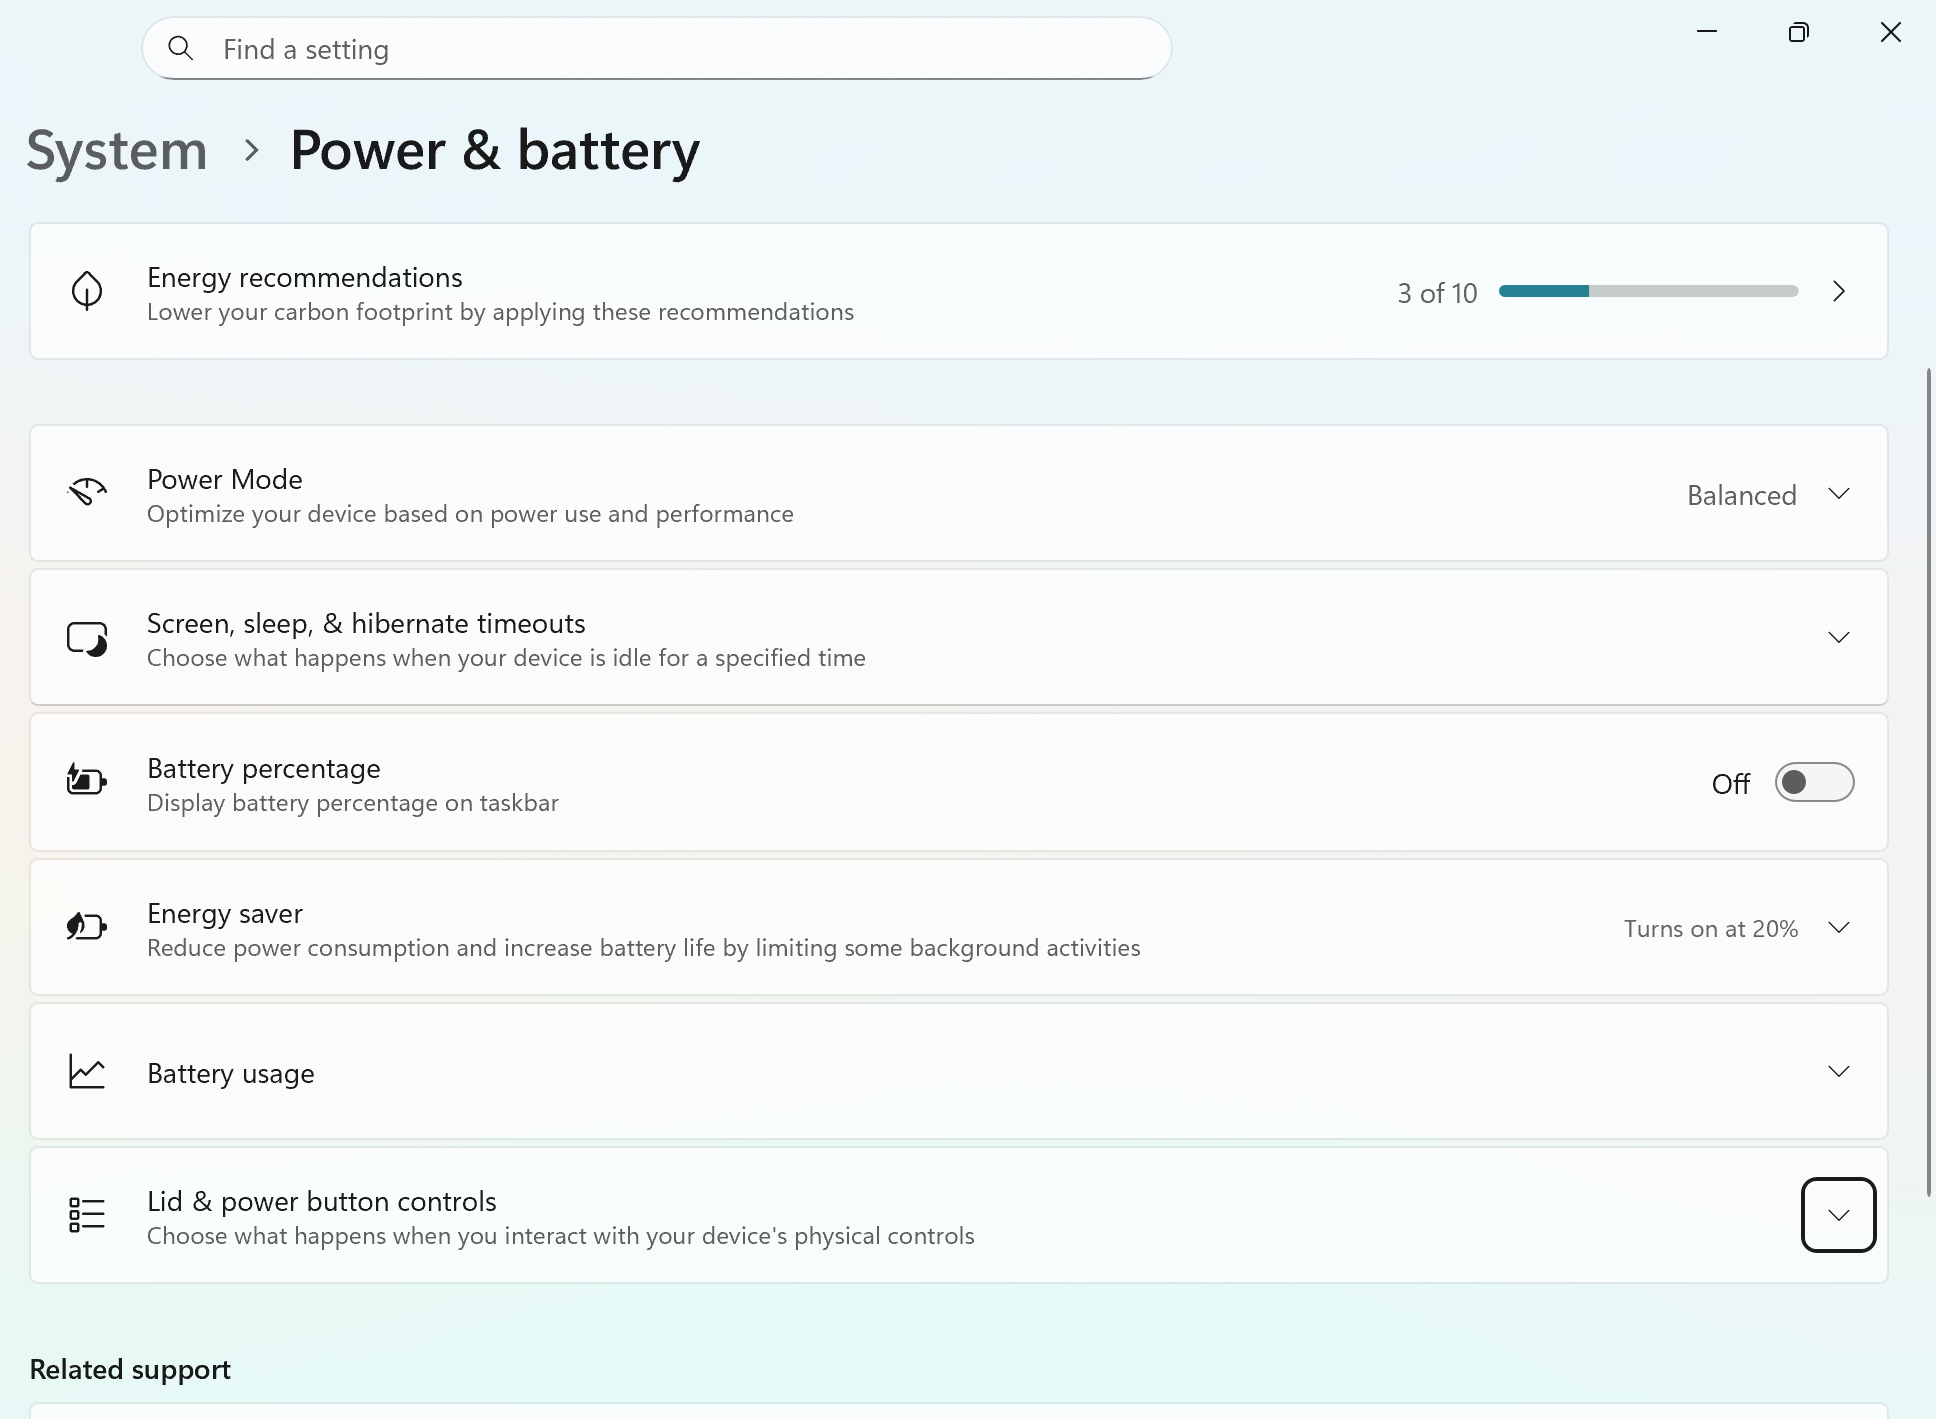
Task: Click the Battery percentage row title
Action: 264,768
